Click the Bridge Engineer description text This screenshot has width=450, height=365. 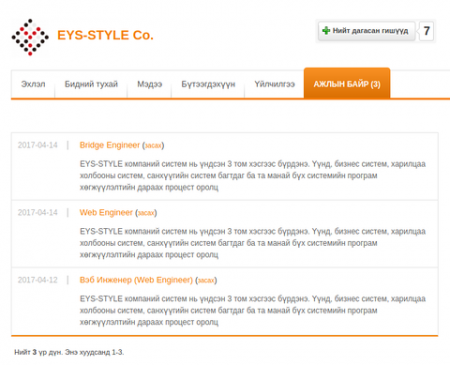(x=252, y=176)
